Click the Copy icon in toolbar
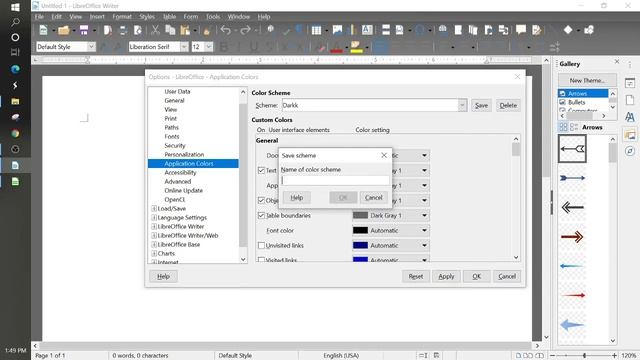 tap(170, 30)
